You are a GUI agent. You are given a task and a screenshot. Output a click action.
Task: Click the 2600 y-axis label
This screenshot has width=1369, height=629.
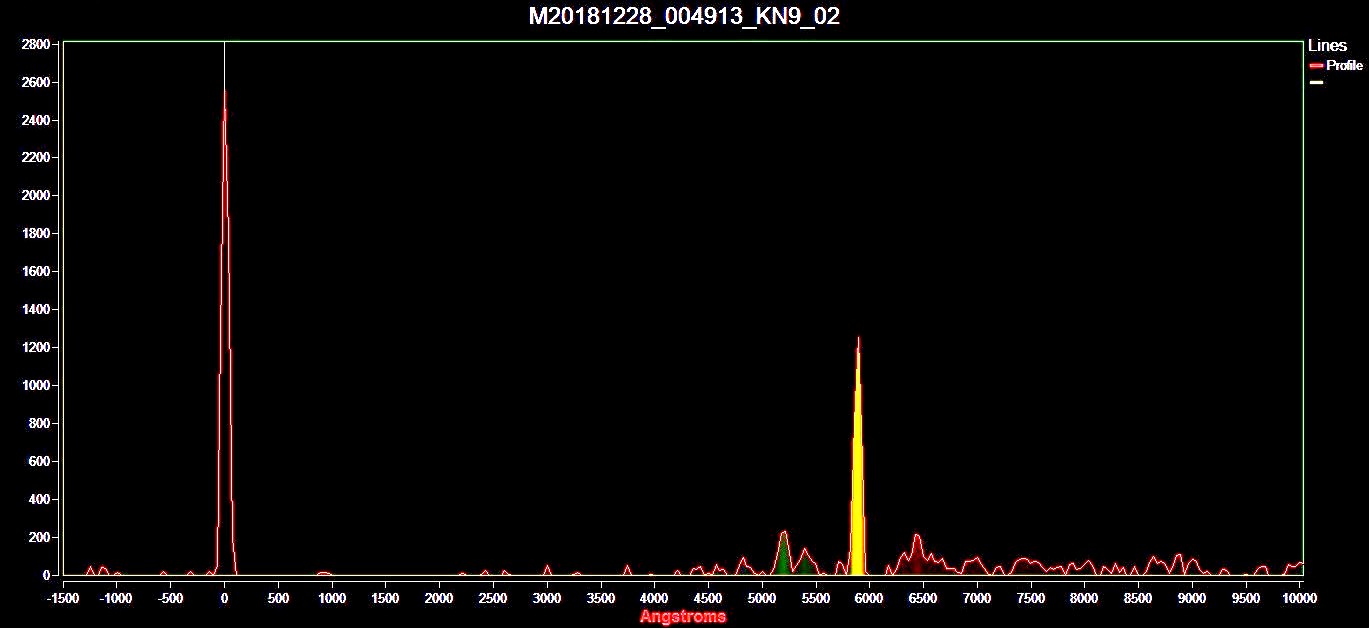(36, 82)
